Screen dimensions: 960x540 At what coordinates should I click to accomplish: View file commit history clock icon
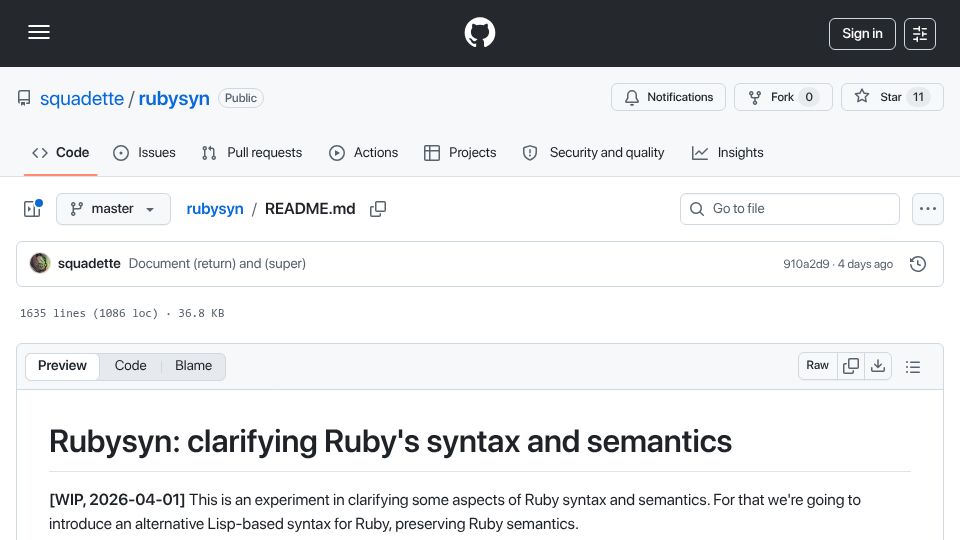point(918,264)
